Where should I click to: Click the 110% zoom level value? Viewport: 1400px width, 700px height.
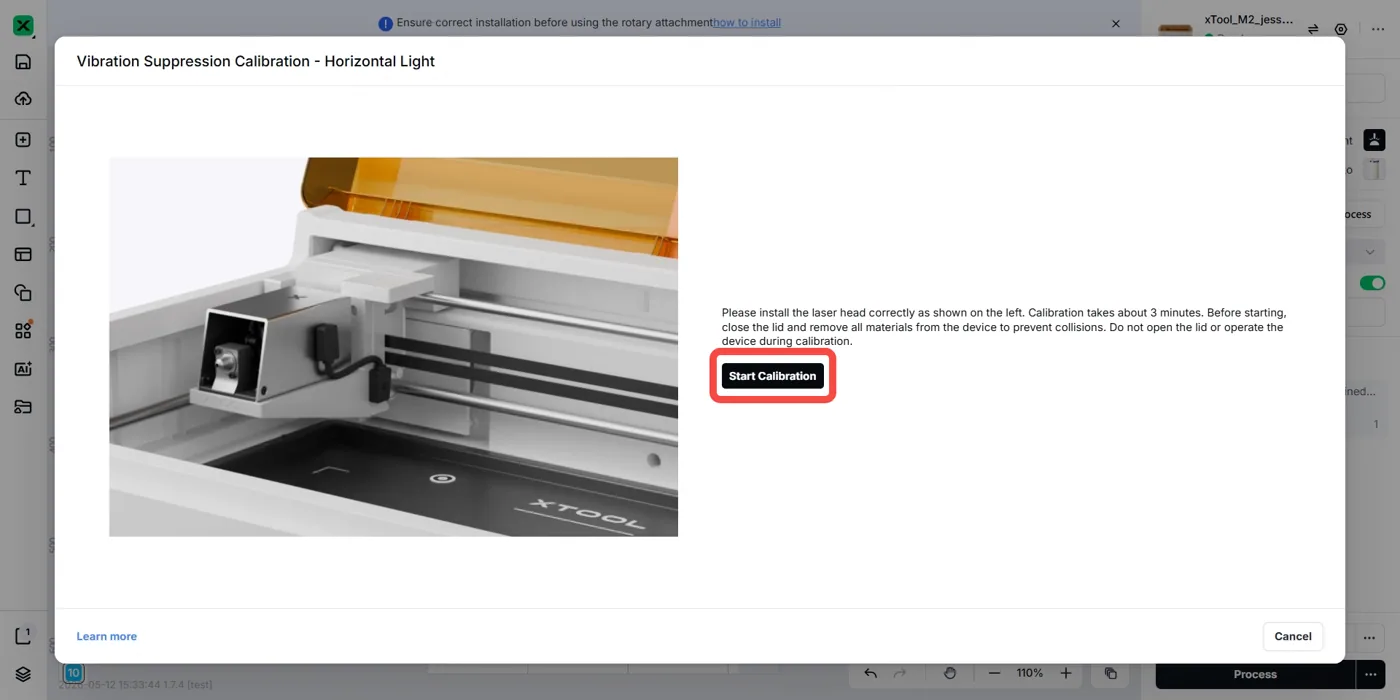coord(1030,673)
